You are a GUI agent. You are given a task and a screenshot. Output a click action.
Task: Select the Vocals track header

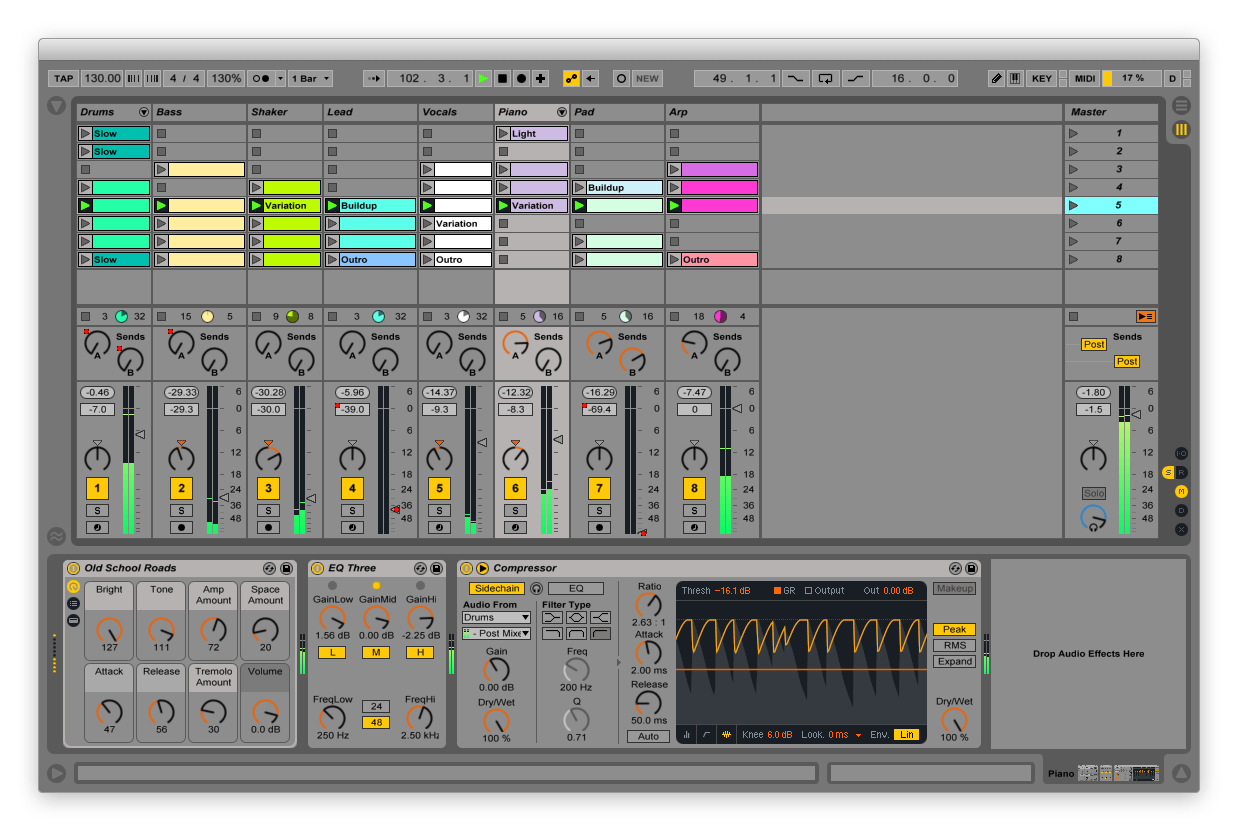click(455, 112)
